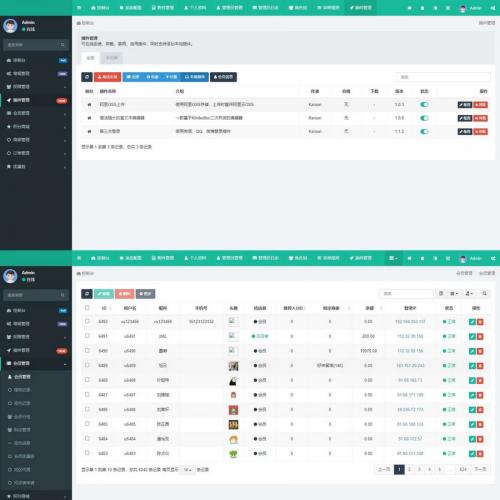Viewport: 500px width, 500px height.
Task: Toggle the sidebar with the plugin page hamburger icon
Action: [79, 7]
